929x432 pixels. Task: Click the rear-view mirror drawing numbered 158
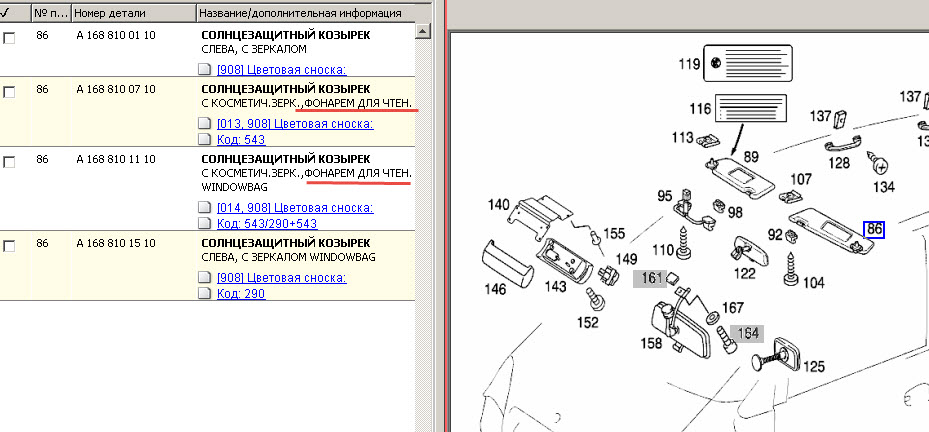[x=683, y=326]
